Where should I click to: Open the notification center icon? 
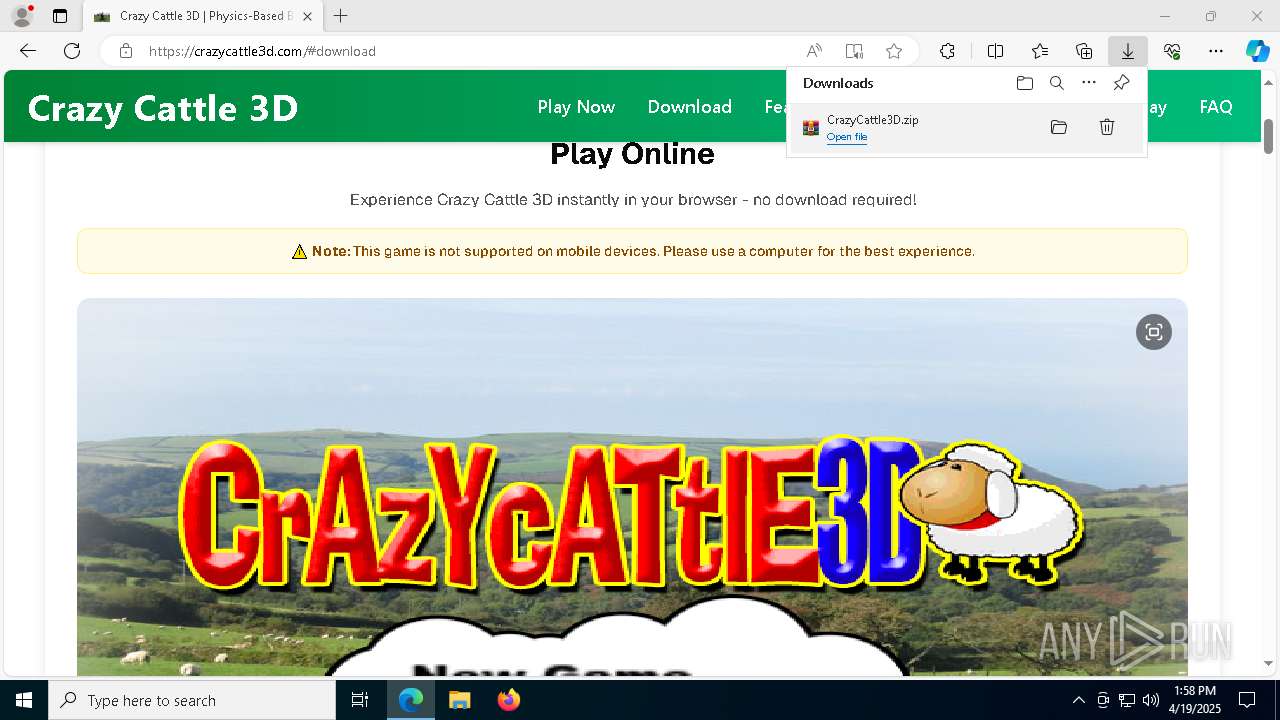[1247, 700]
